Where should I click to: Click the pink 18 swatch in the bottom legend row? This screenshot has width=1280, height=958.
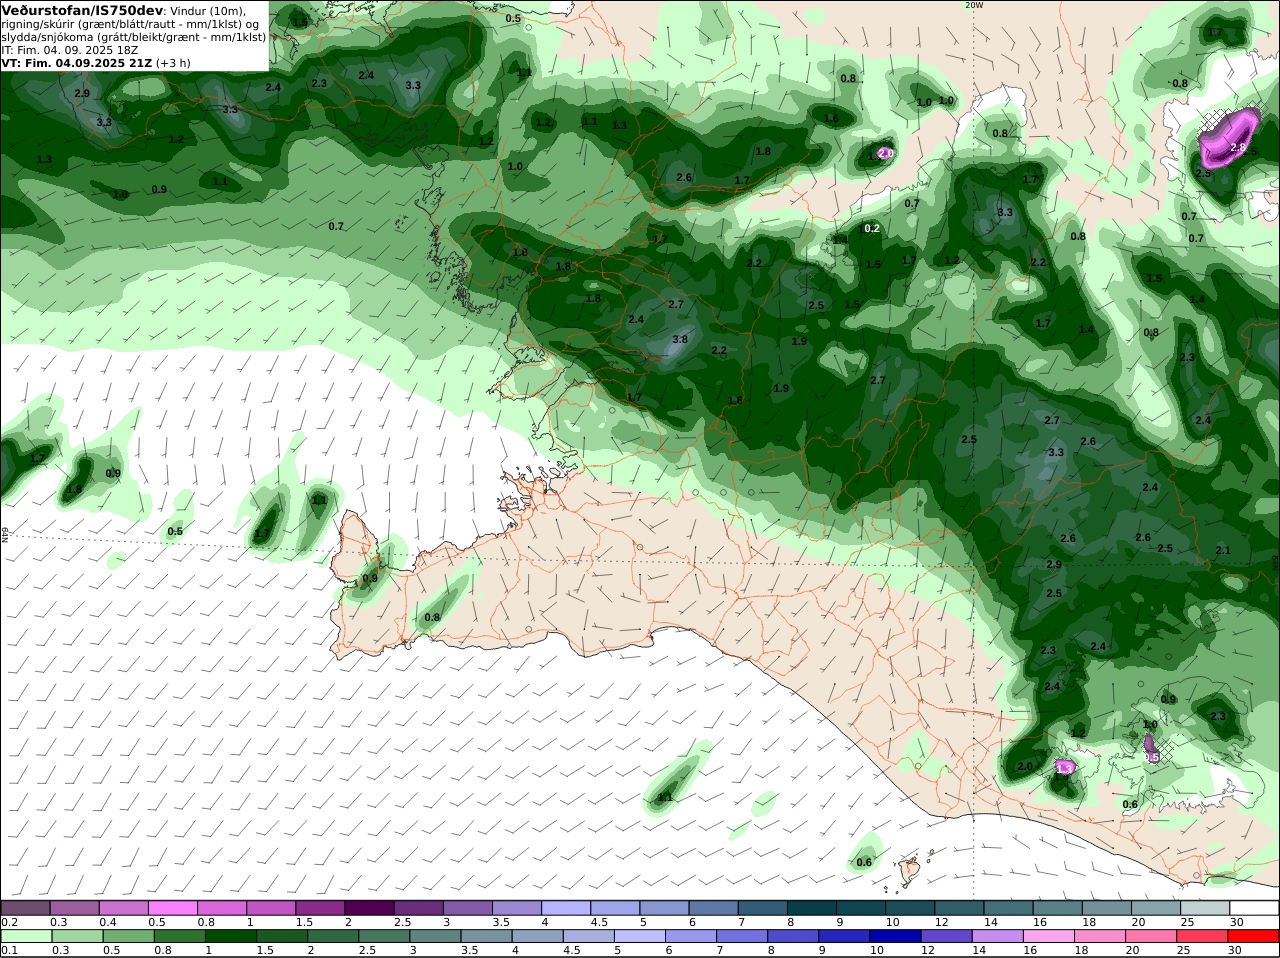coord(1099,936)
